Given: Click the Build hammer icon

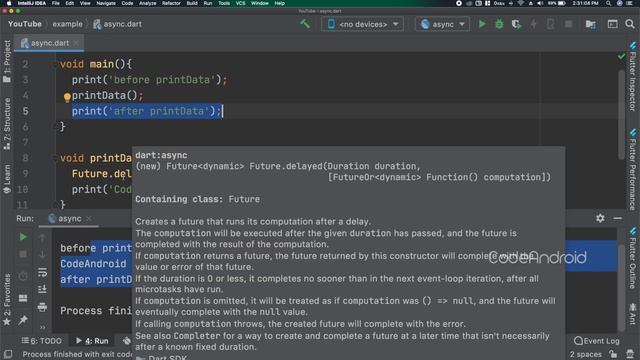Looking at the screenshot, I should (x=305, y=24).
